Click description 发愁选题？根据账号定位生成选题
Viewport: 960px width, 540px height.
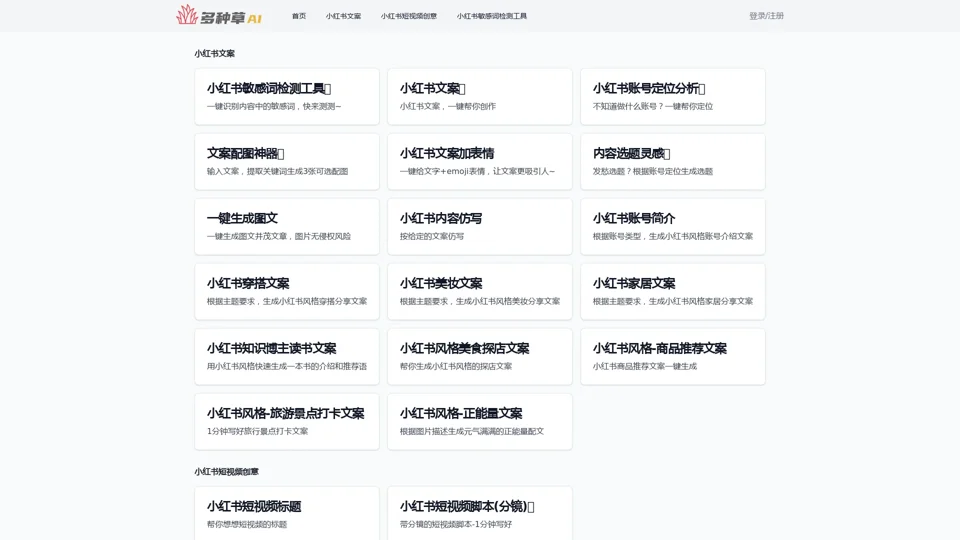653,171
